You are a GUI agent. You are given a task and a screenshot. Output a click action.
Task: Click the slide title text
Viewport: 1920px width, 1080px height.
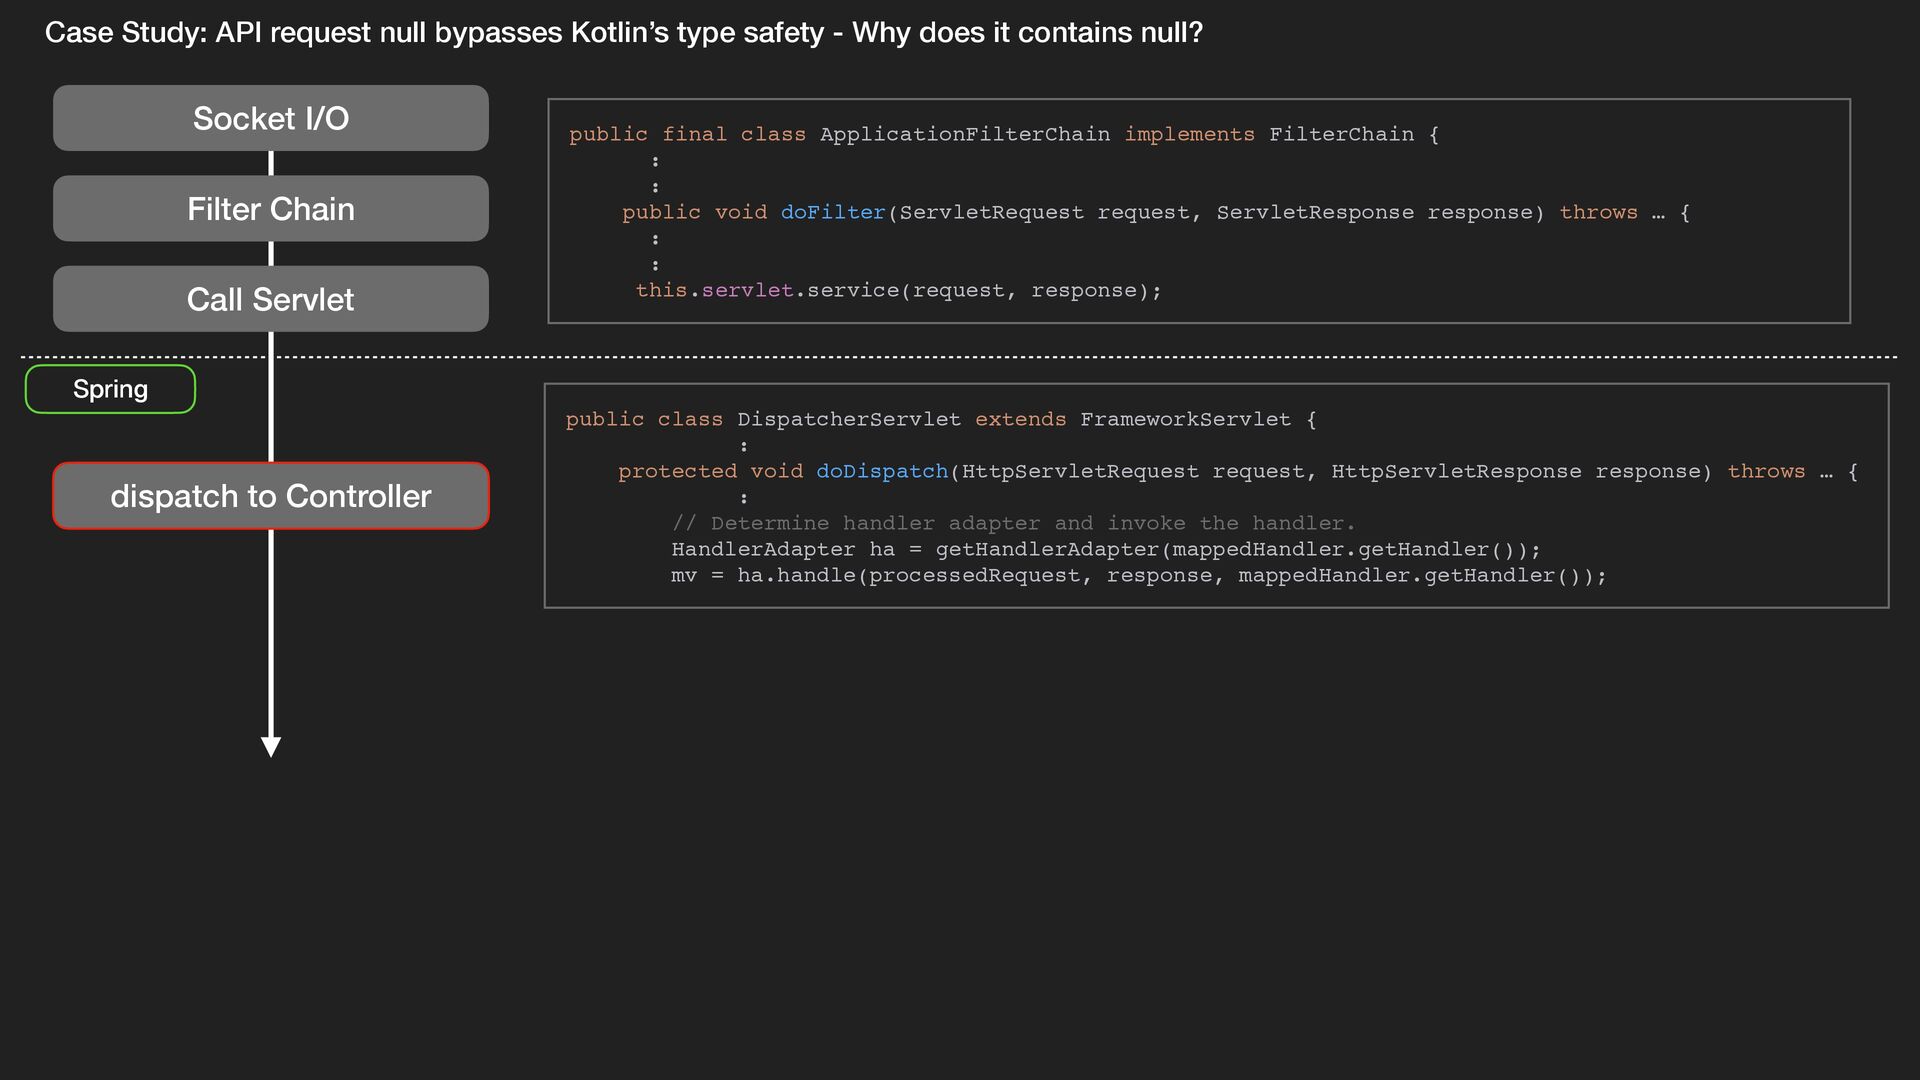(623, 33)
